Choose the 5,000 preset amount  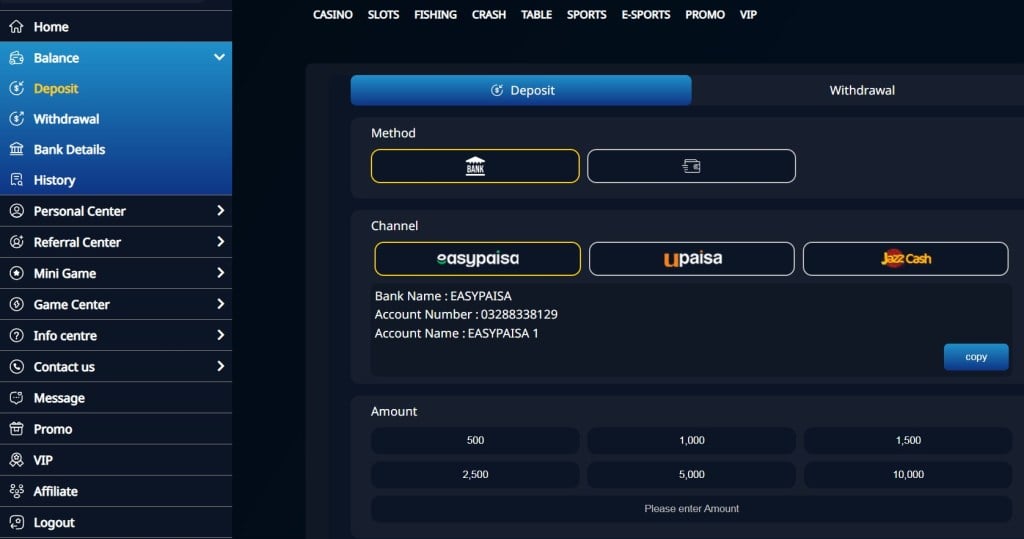click(x=691, y=475)
